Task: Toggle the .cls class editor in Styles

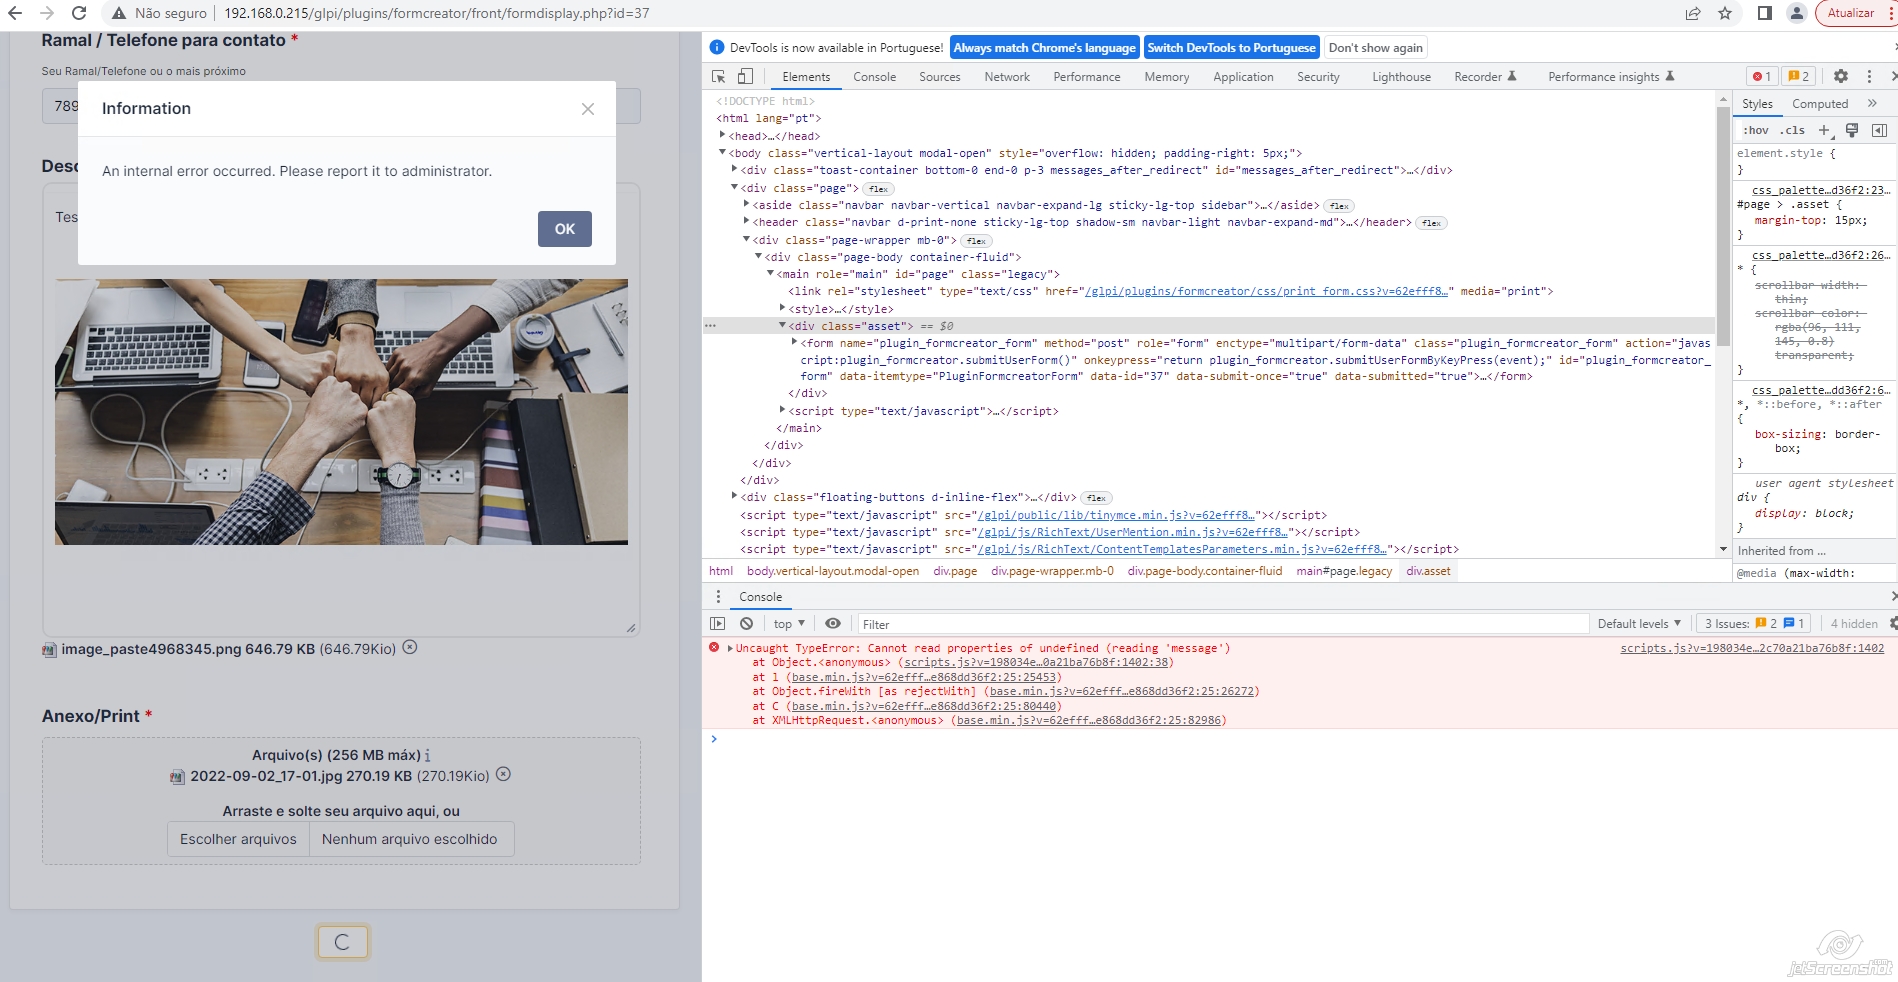Action: [1794, 130]
